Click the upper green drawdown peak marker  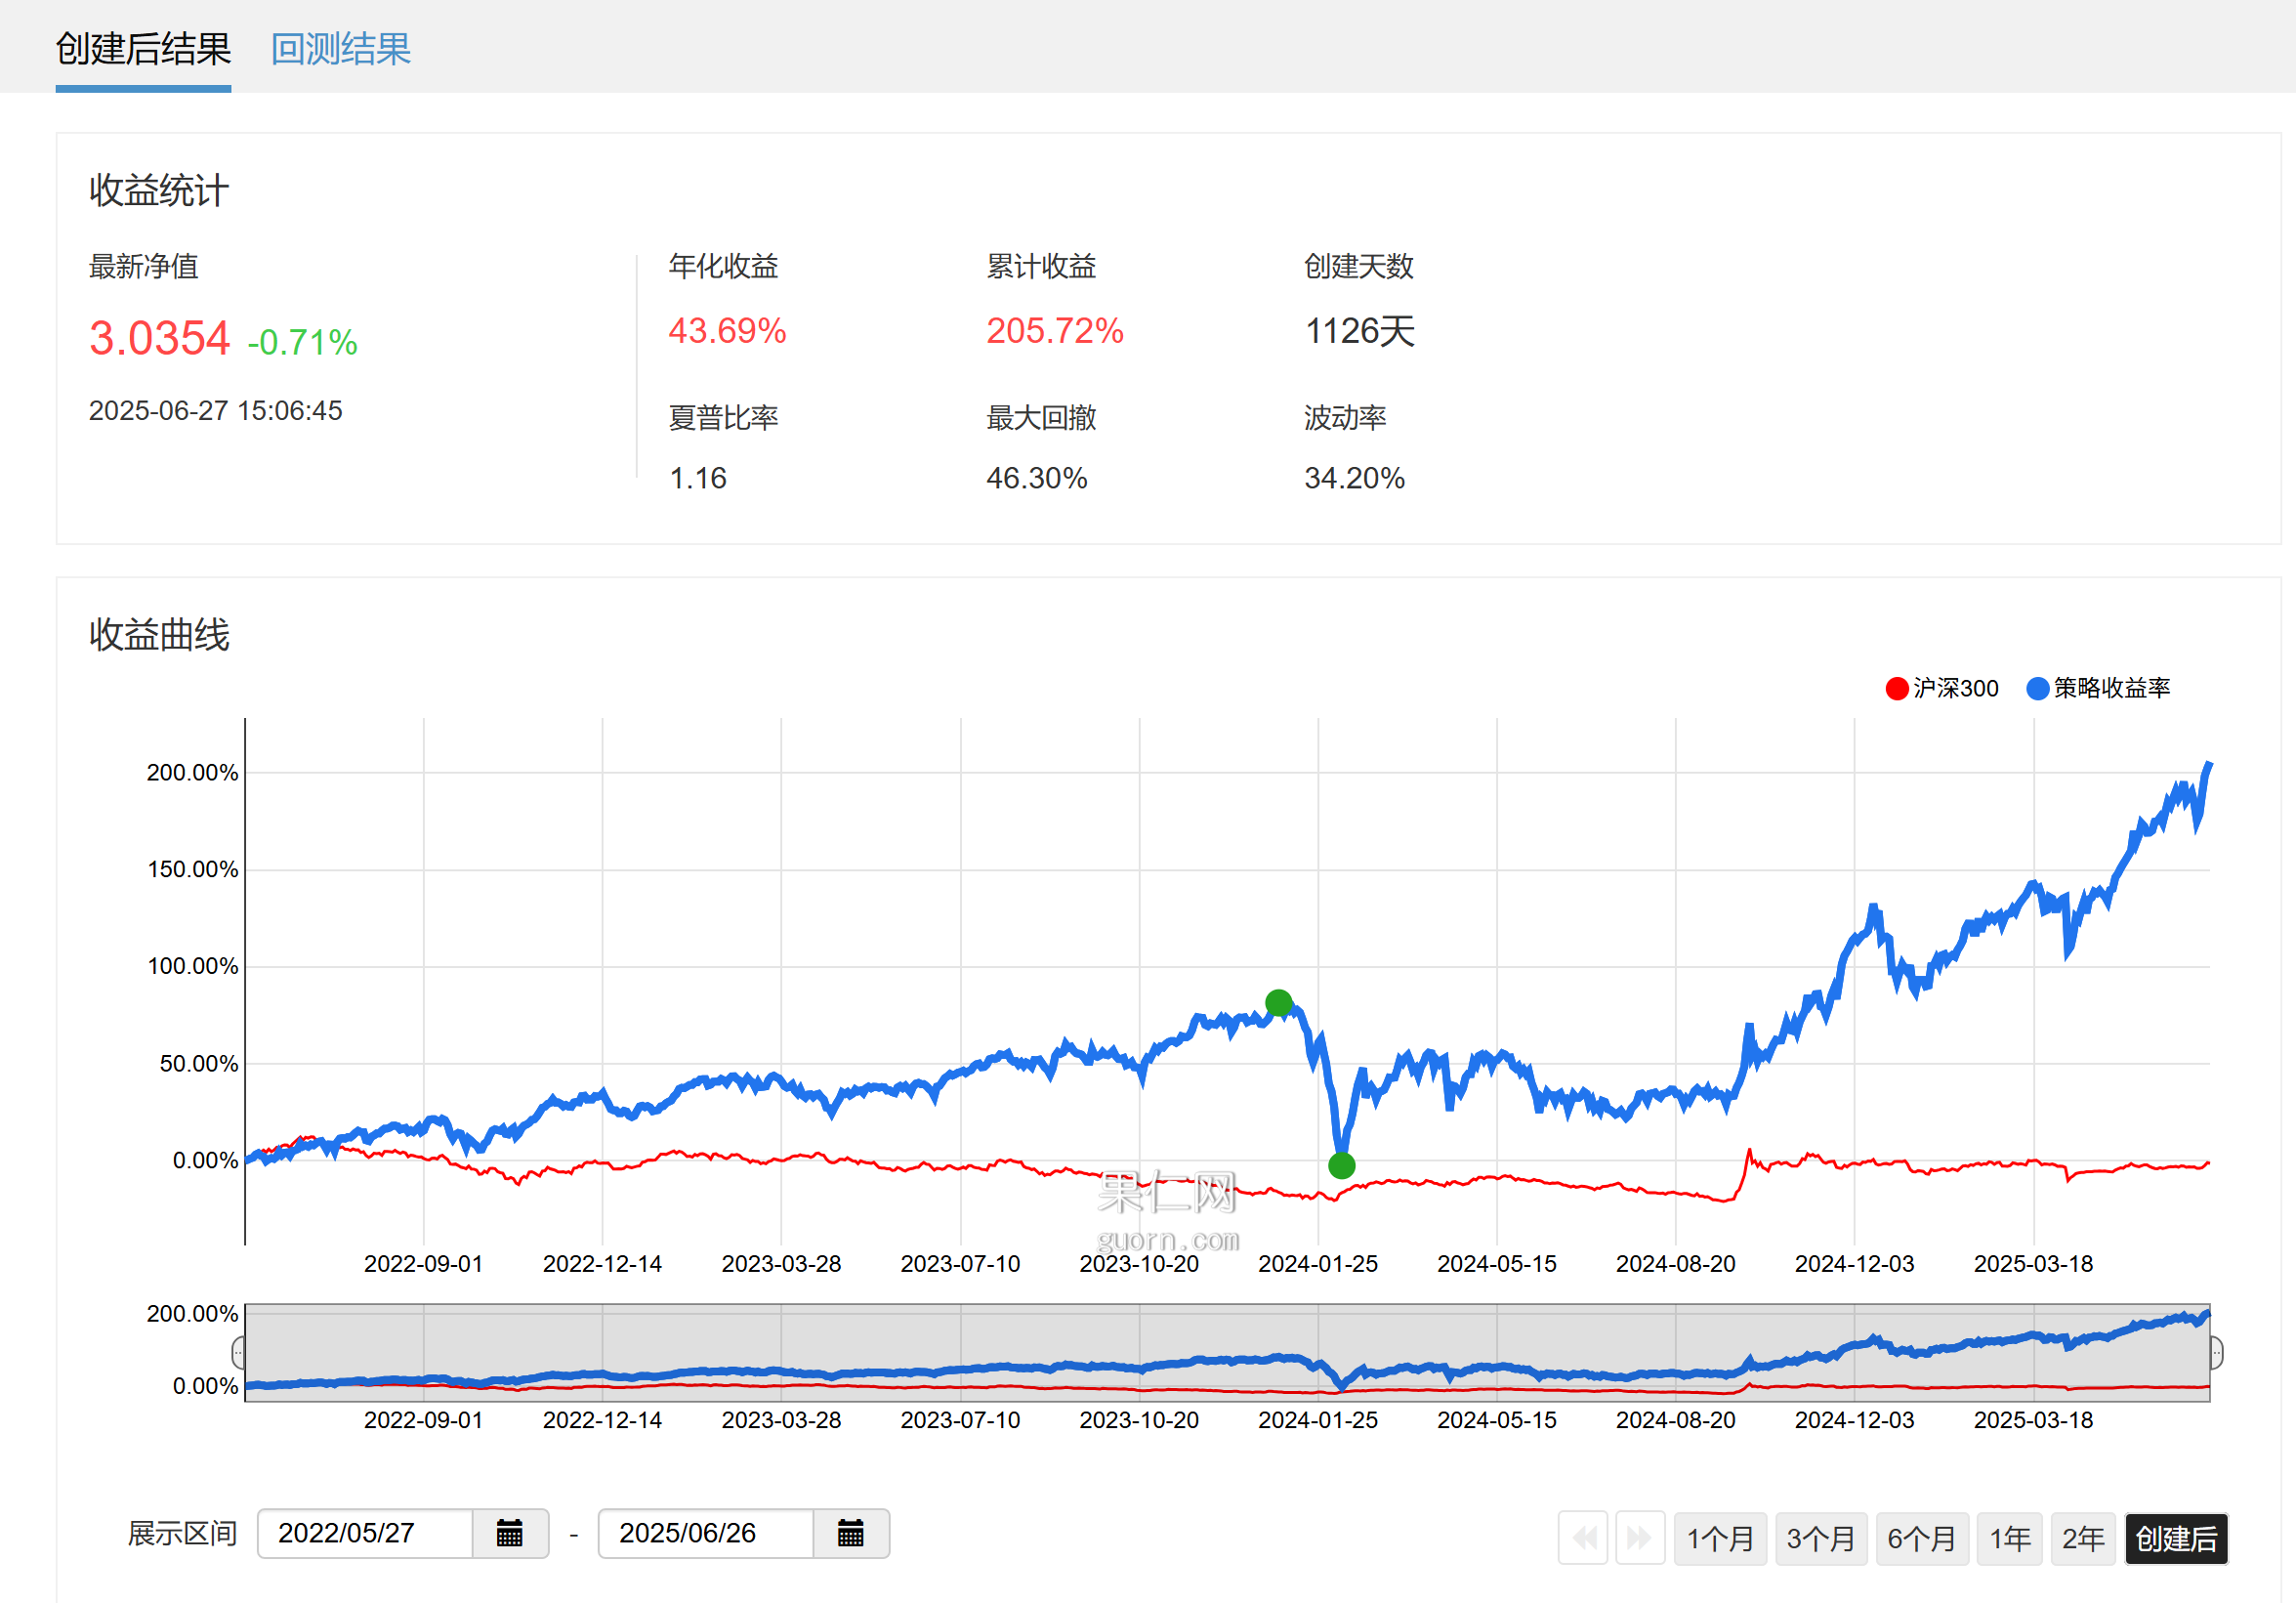coord(1278,1002)
